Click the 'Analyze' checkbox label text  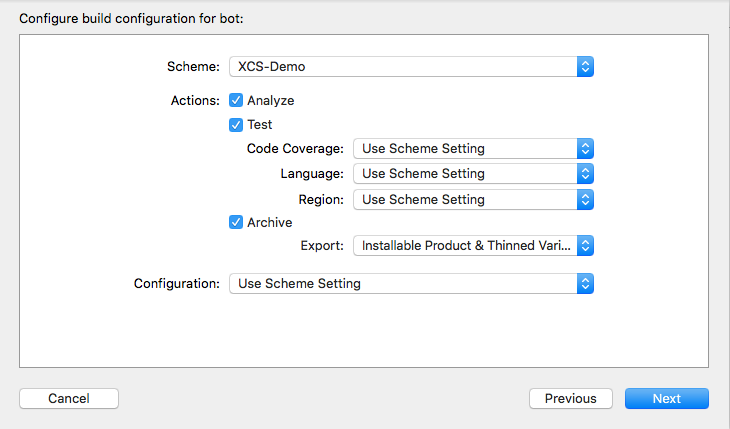pyautogui.click(x=271, y=100)
